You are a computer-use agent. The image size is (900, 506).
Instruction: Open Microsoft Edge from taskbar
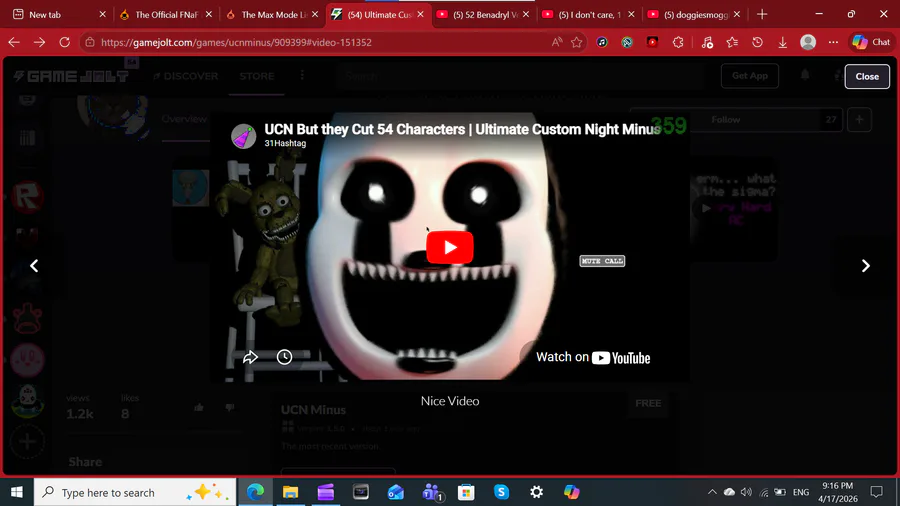point(255,492)
